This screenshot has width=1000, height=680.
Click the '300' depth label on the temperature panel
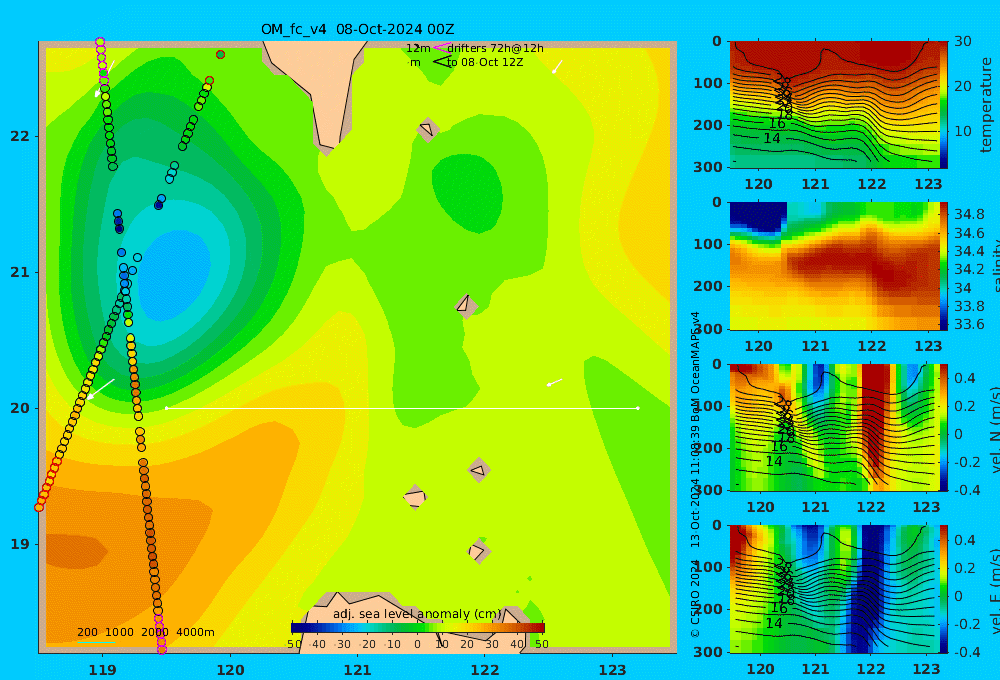tap(708, 167)
